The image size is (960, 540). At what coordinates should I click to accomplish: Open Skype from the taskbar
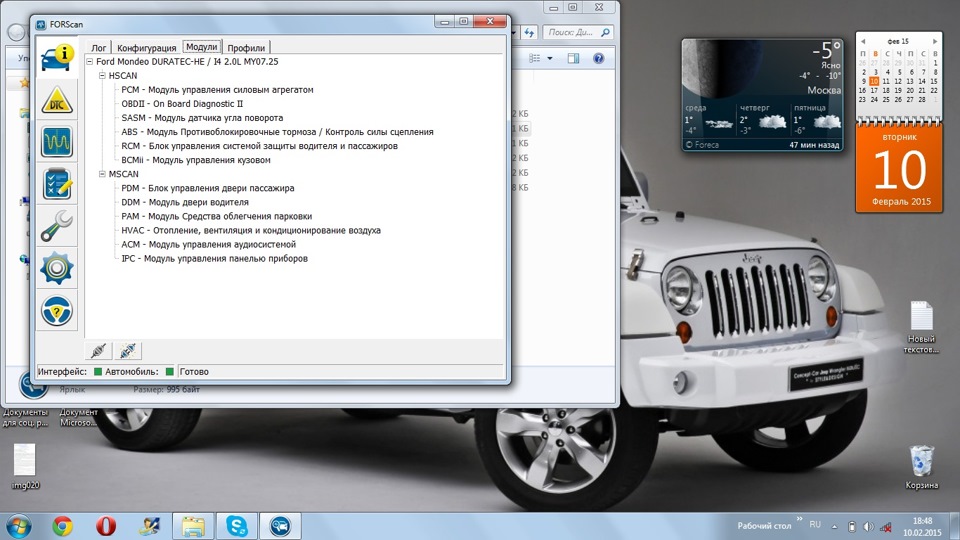(237, 527)
